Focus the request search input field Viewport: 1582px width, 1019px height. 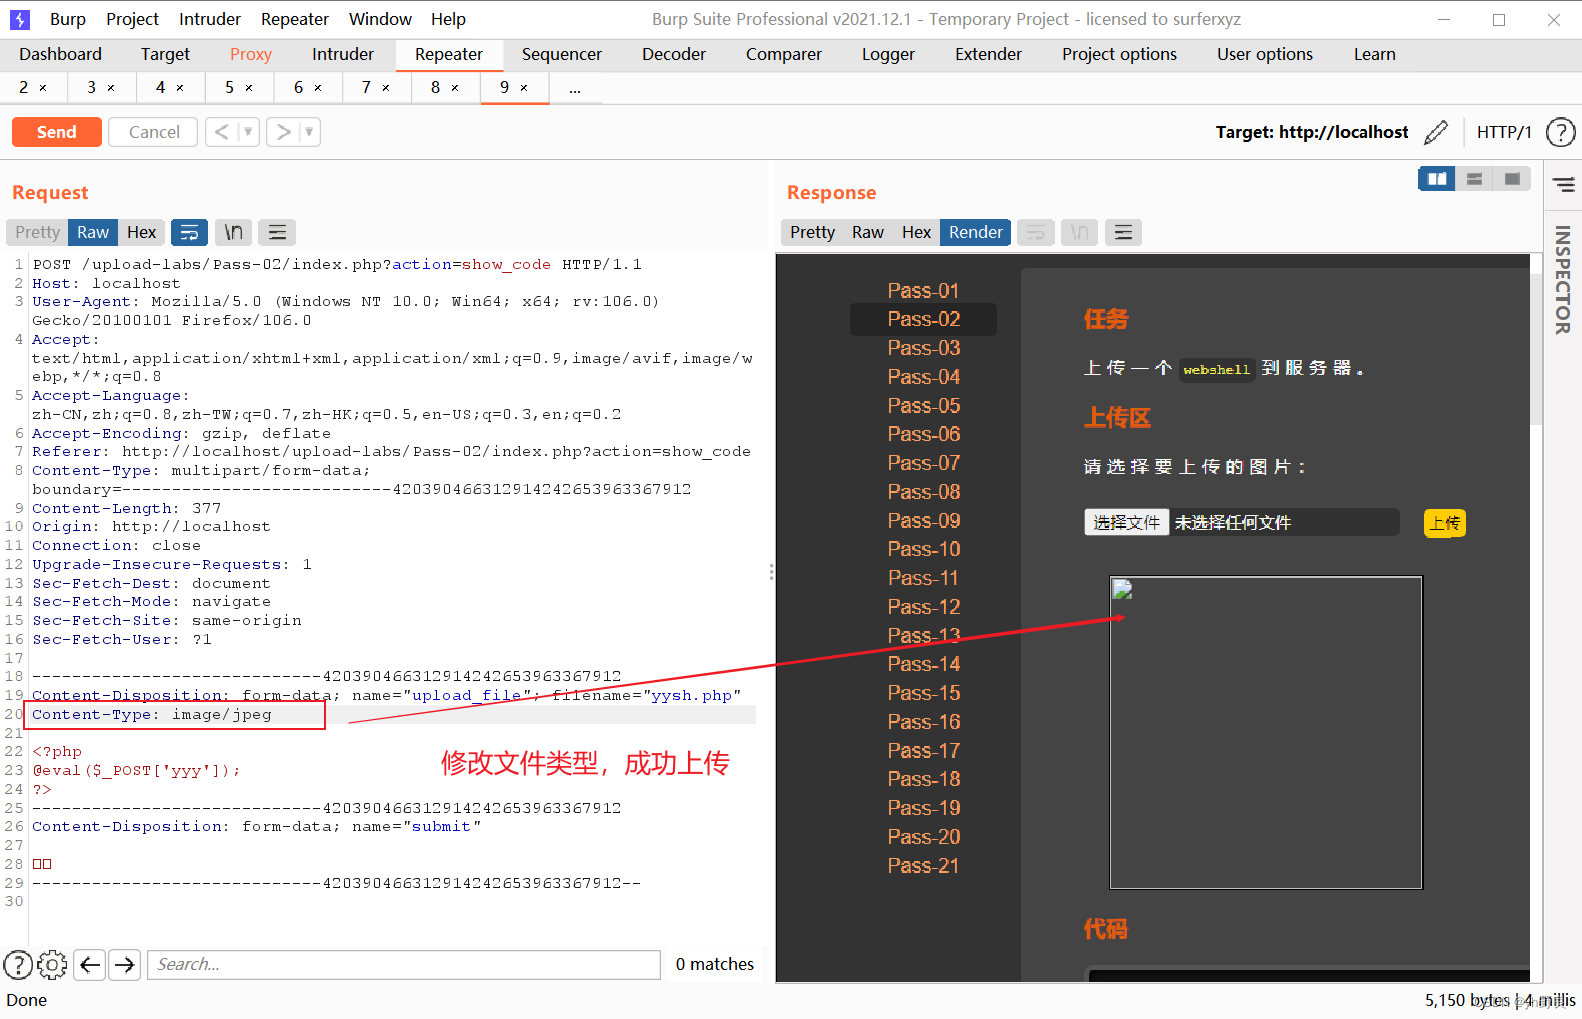[x=404, y=964]
